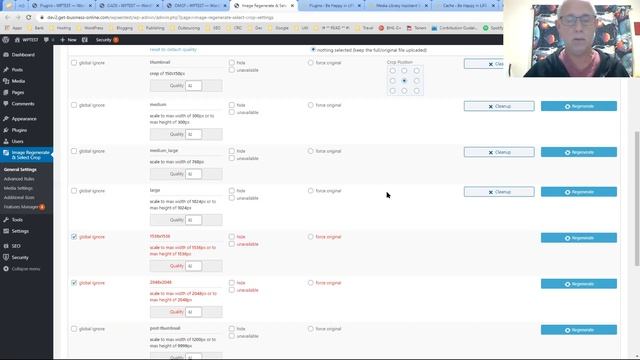Screen dimensions: 640x360
Task: Tick global ignore for the medium_large size
Action: (74, 151)
